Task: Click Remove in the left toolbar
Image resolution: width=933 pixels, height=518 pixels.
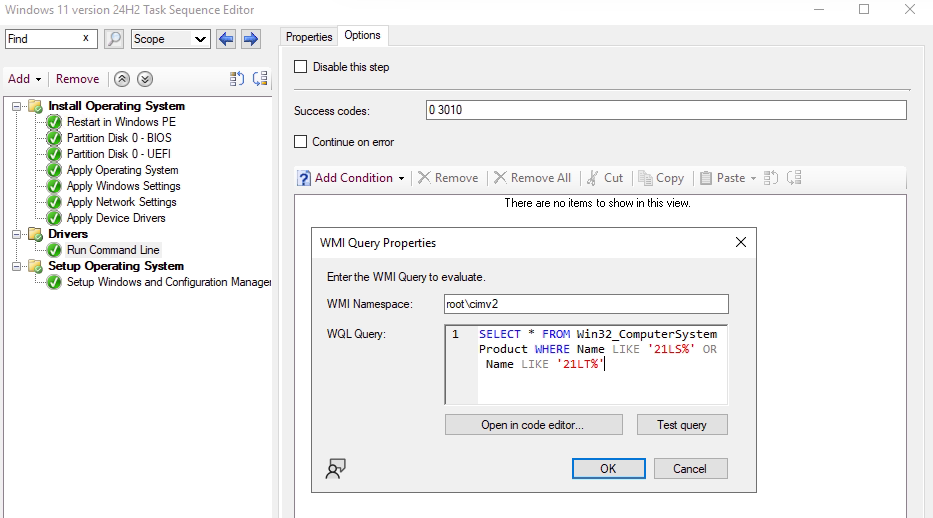Action: click(77, 79)
